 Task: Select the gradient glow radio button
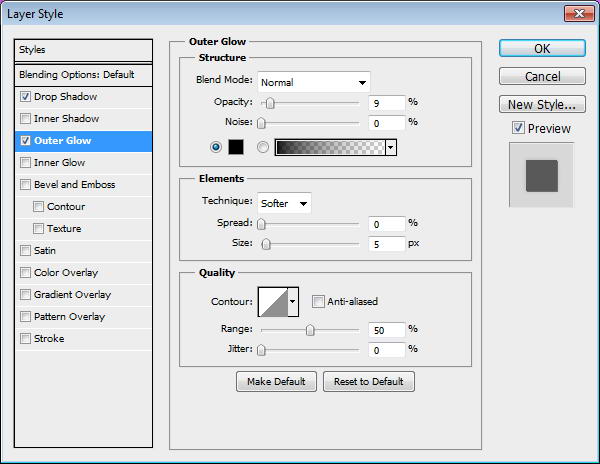(x=263, y=147)
